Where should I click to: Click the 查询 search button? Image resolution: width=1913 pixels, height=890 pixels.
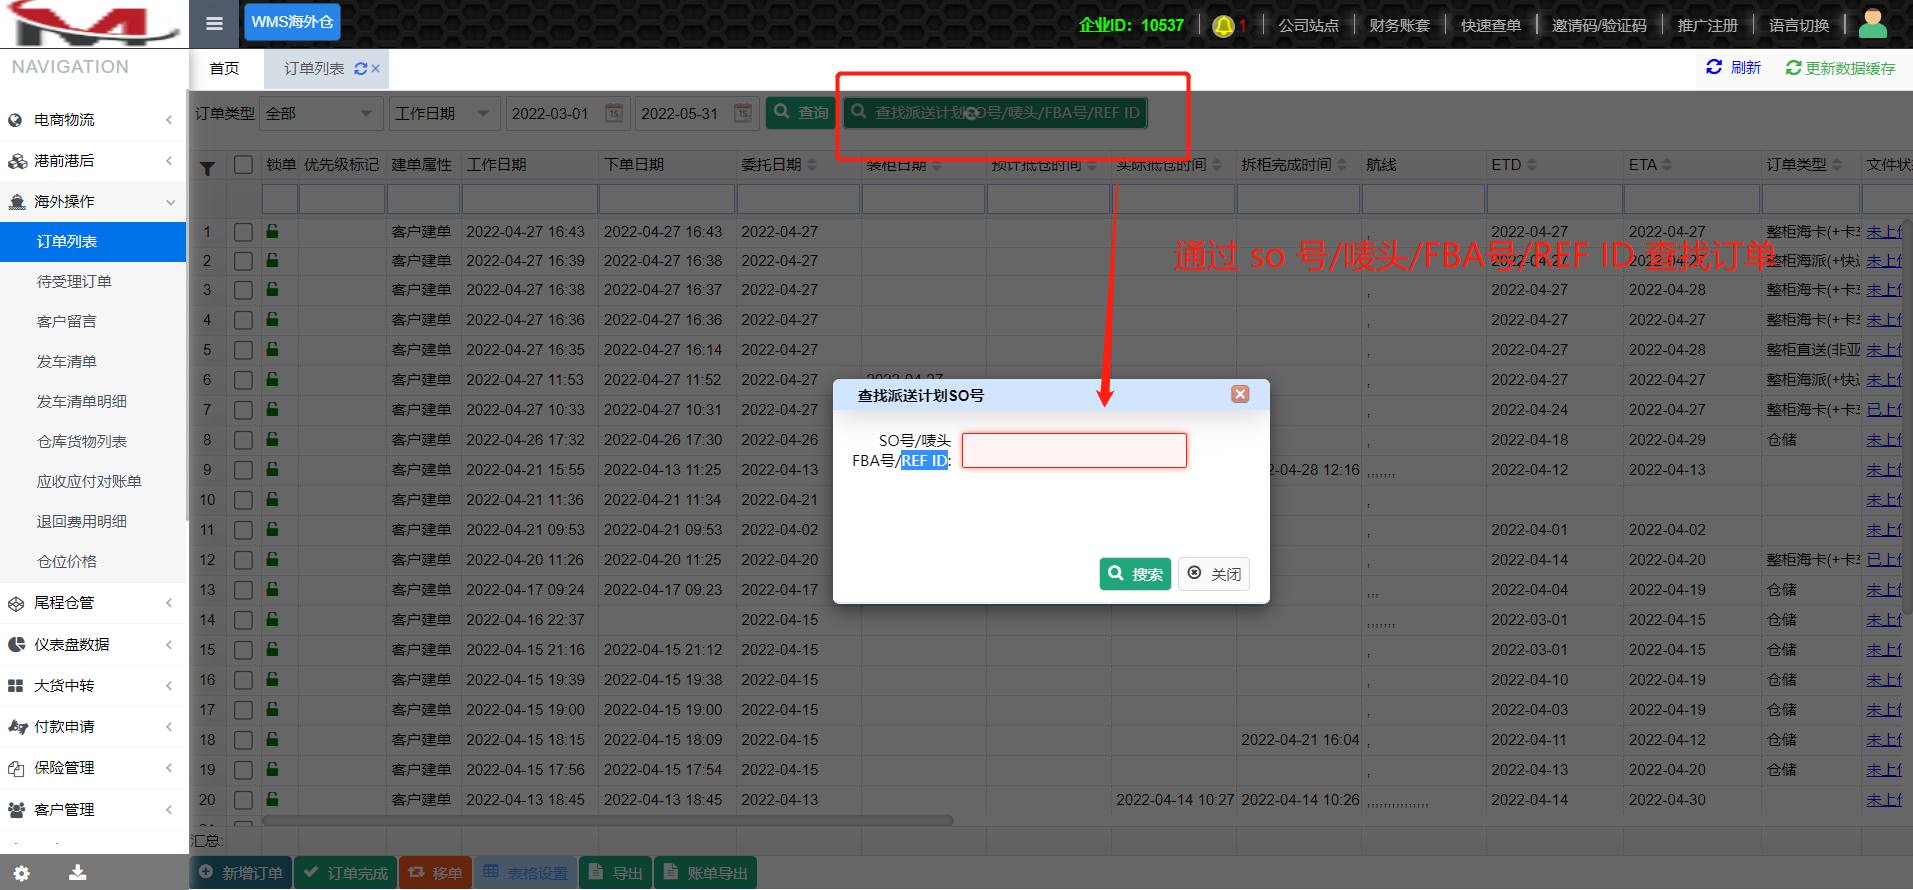802,113
